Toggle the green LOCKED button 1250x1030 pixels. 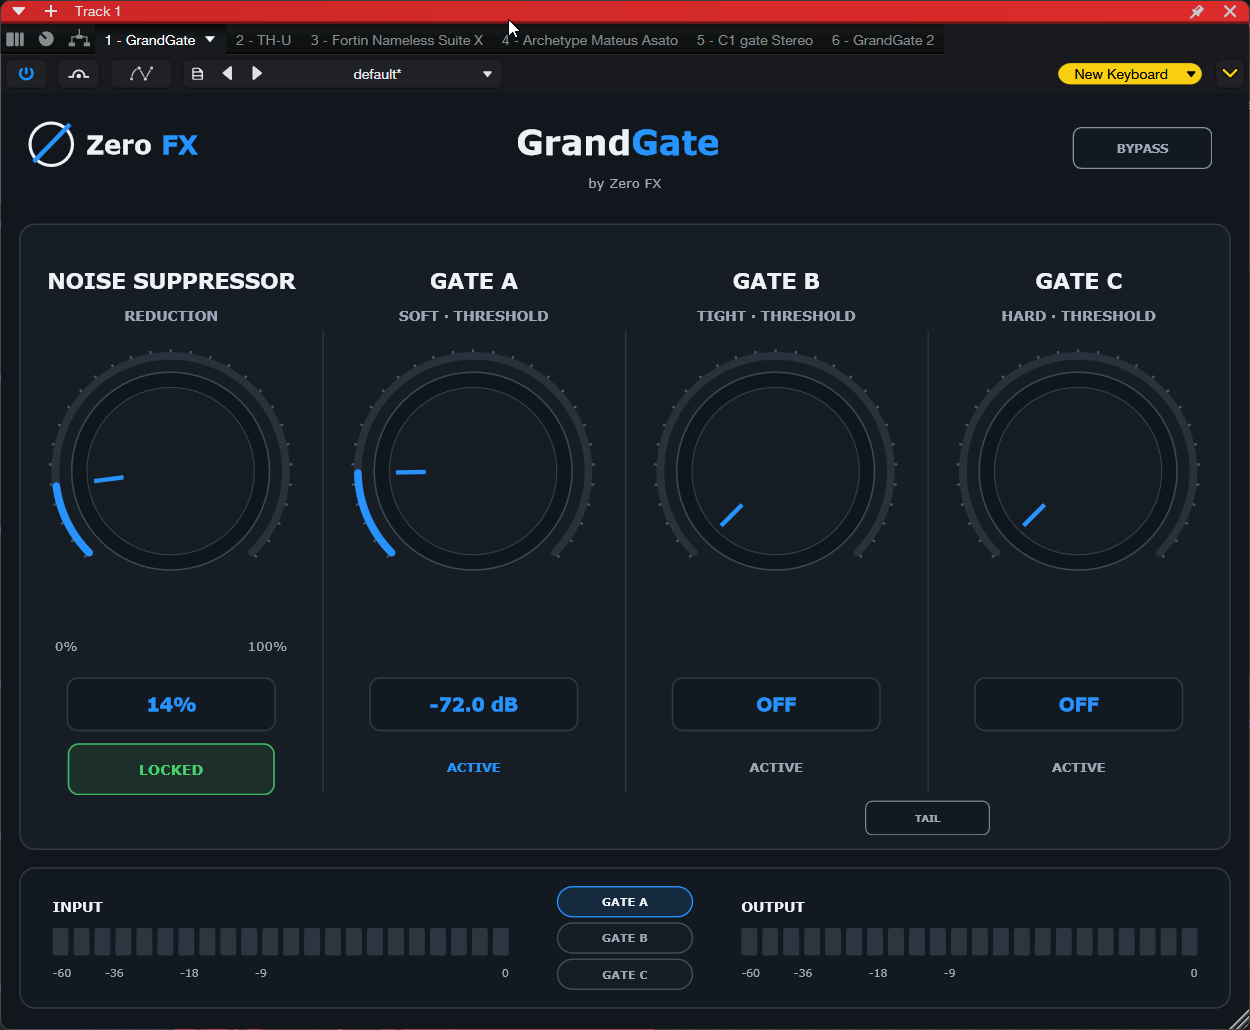[171, 769]
